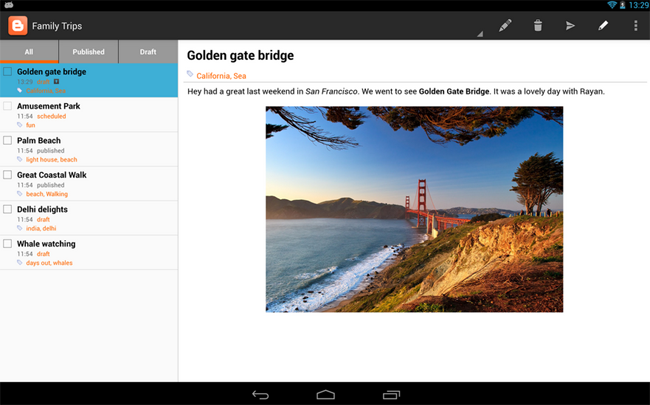
Task: Click the 'draft' status under Delhi delights
Action: [x=43, y=219]
